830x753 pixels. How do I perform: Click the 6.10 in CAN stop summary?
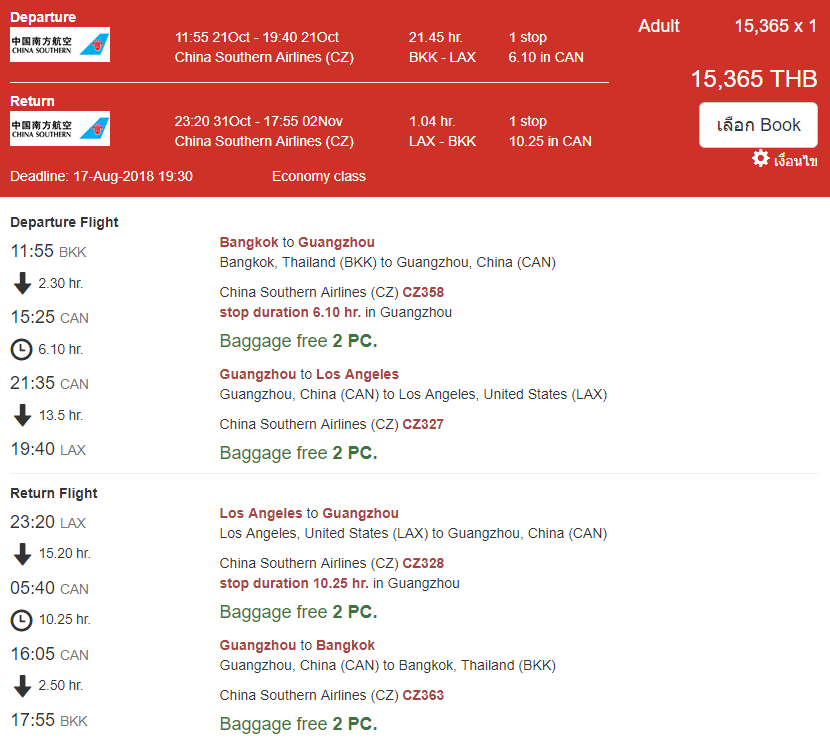tap(546, 57)
